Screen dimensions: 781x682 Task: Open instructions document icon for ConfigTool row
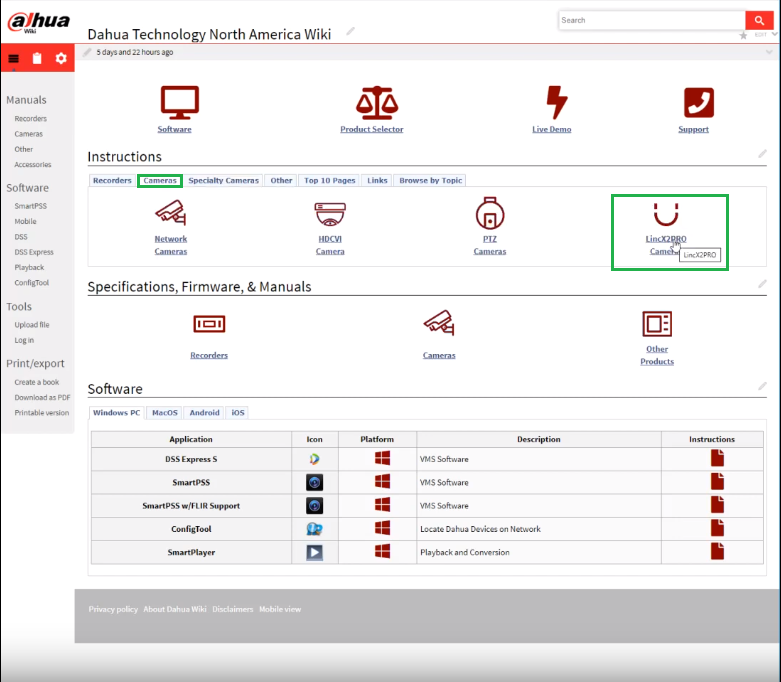click(x=717, y=528)
